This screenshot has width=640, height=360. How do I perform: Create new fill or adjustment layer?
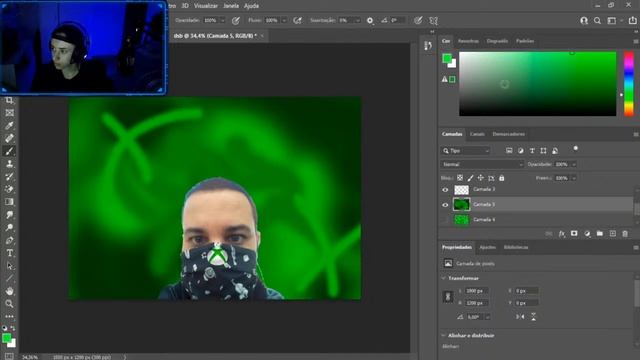tap(587, 233)
